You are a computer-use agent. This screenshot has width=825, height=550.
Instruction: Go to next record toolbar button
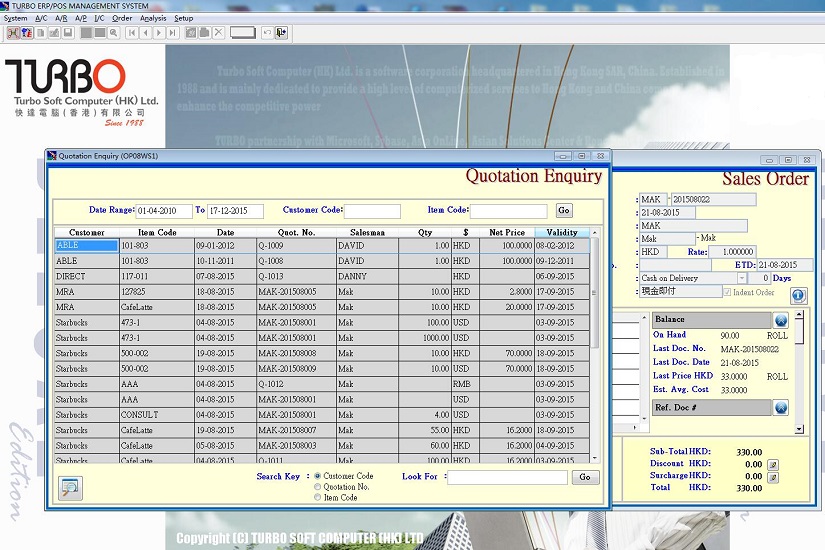[x=159, y=33]
